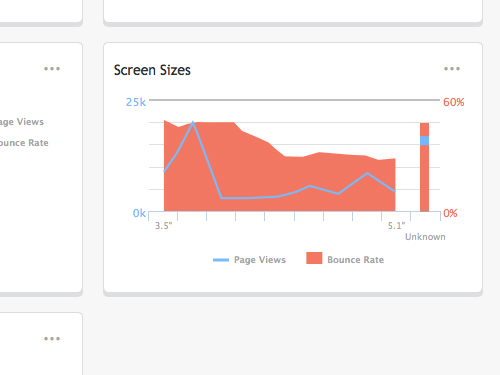Open the ellipsis menu on the bottom-left card
The image size is (500, 375).
[x=52, y=339]
